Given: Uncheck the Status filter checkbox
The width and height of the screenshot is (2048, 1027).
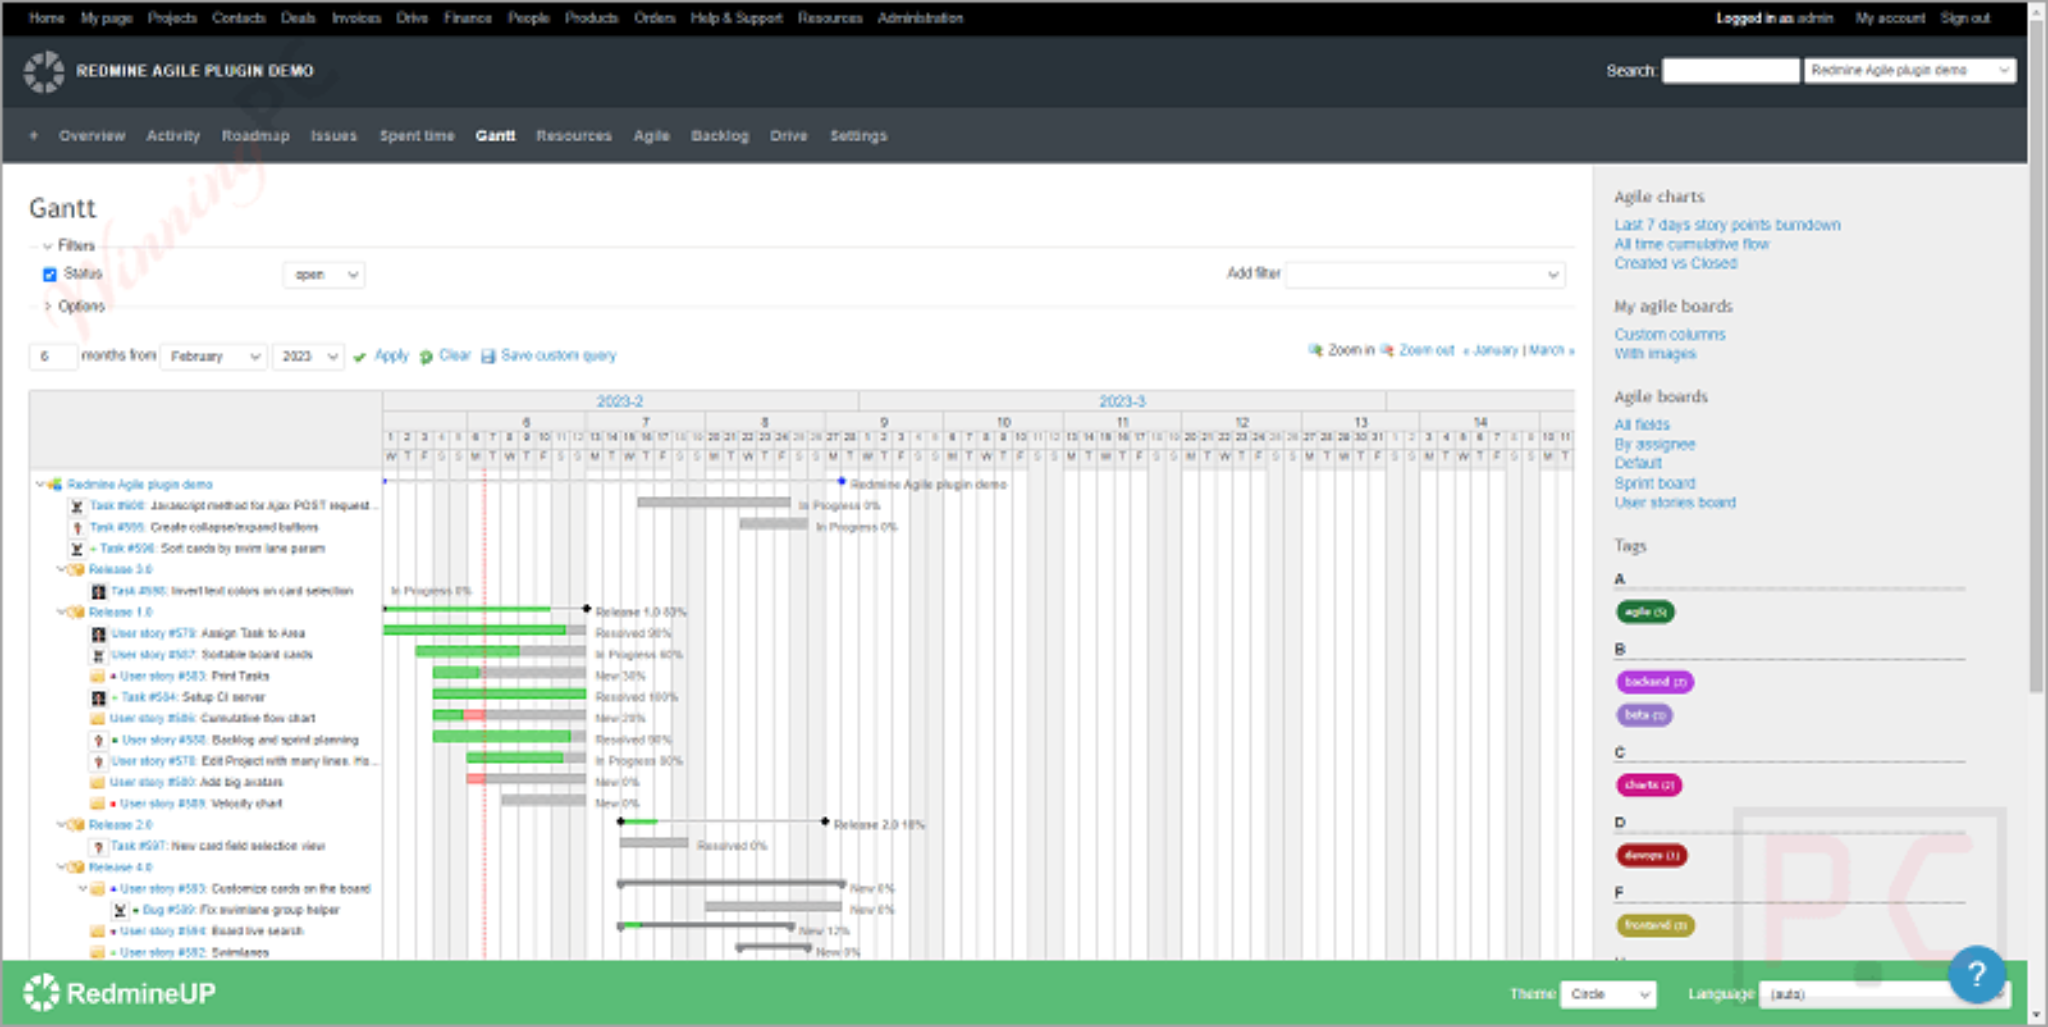Looking at the screenshot, I should 49,275.
